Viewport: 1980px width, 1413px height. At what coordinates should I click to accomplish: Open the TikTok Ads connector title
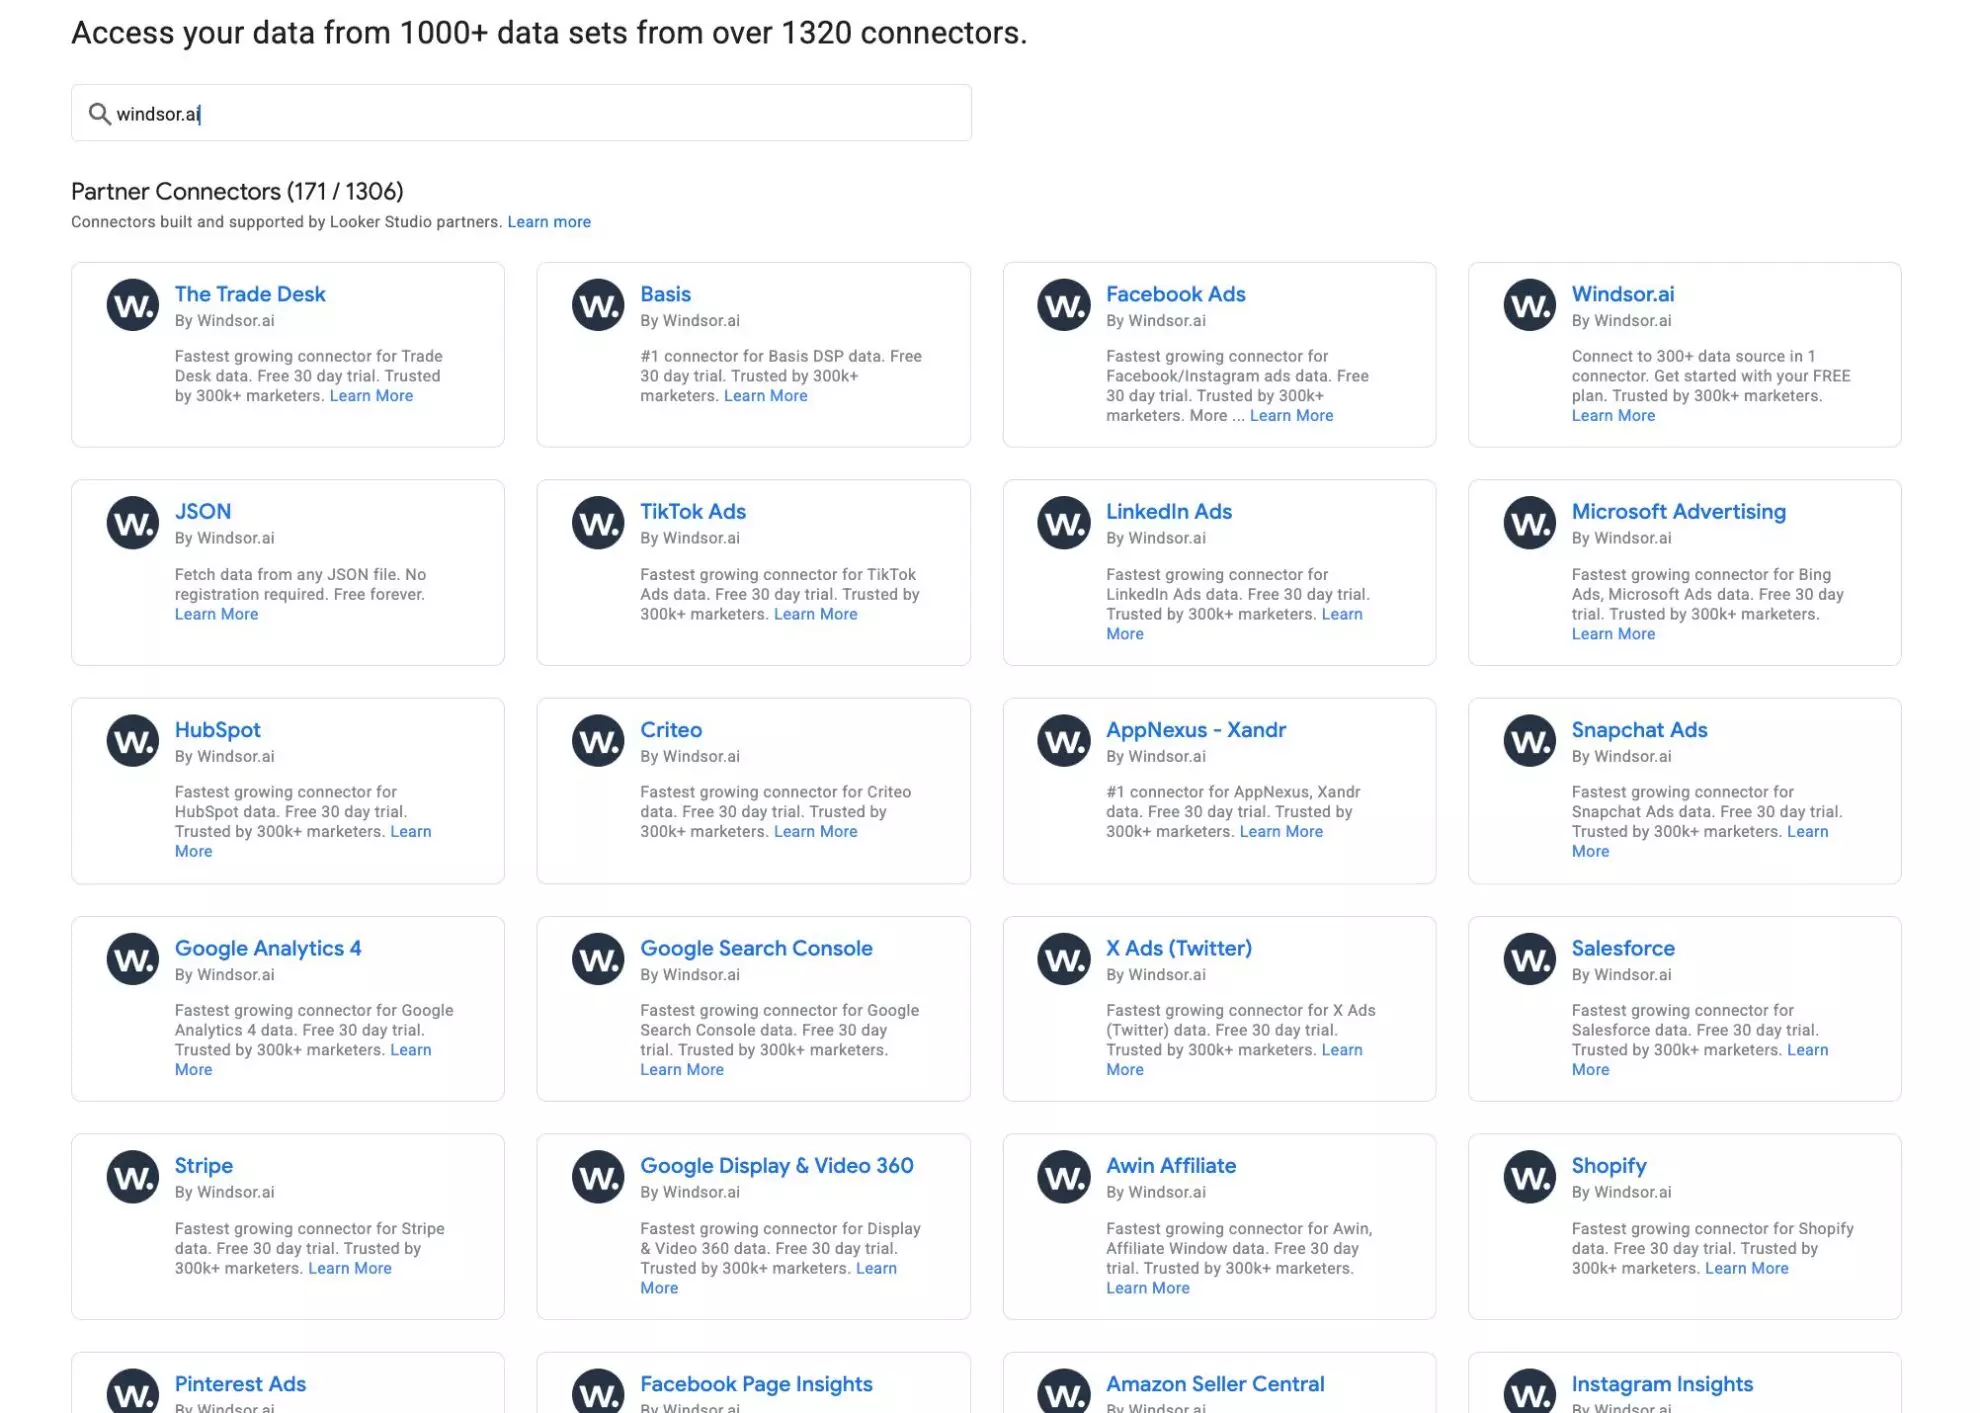click(x=692, y=512)
